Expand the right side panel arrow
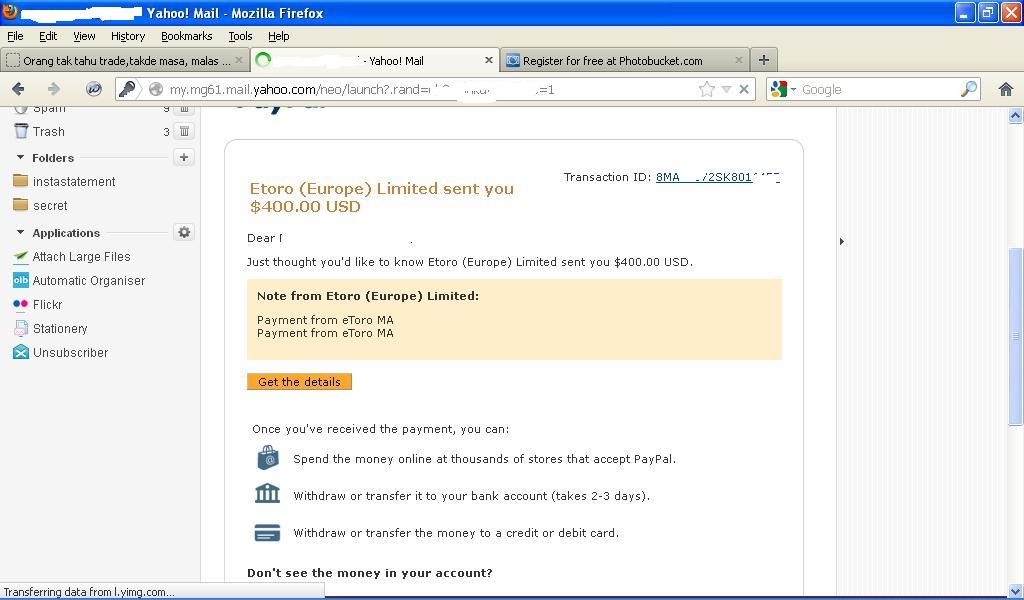This screenshot has width=1024, height=600. tap(841, 242)
